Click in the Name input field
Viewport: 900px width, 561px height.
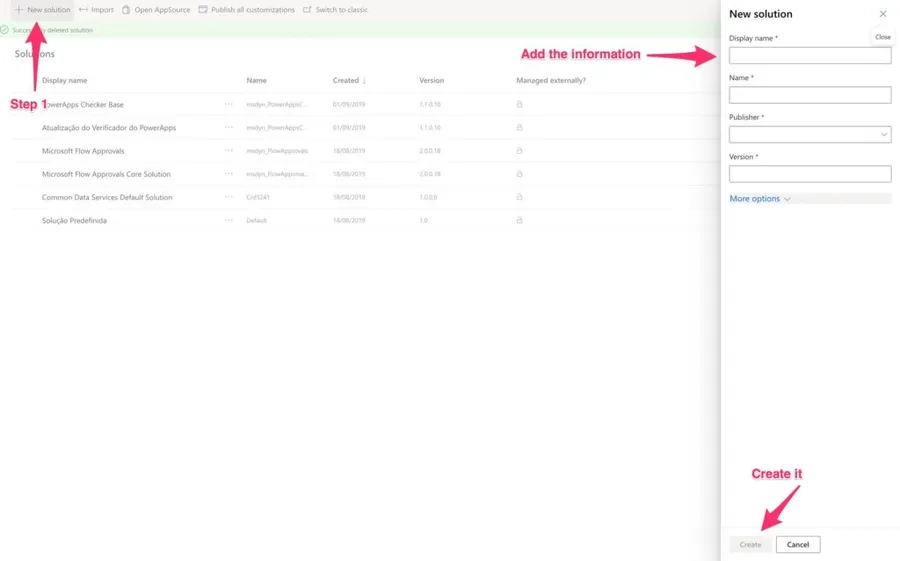tap(809, 95)
